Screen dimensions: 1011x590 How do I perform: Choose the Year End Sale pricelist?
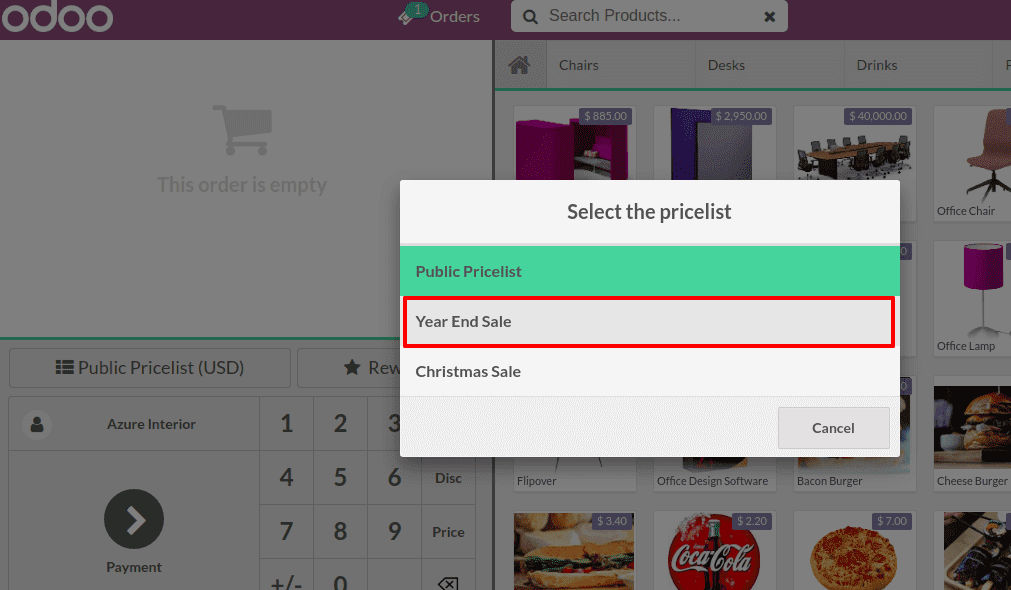click(649, 322)
